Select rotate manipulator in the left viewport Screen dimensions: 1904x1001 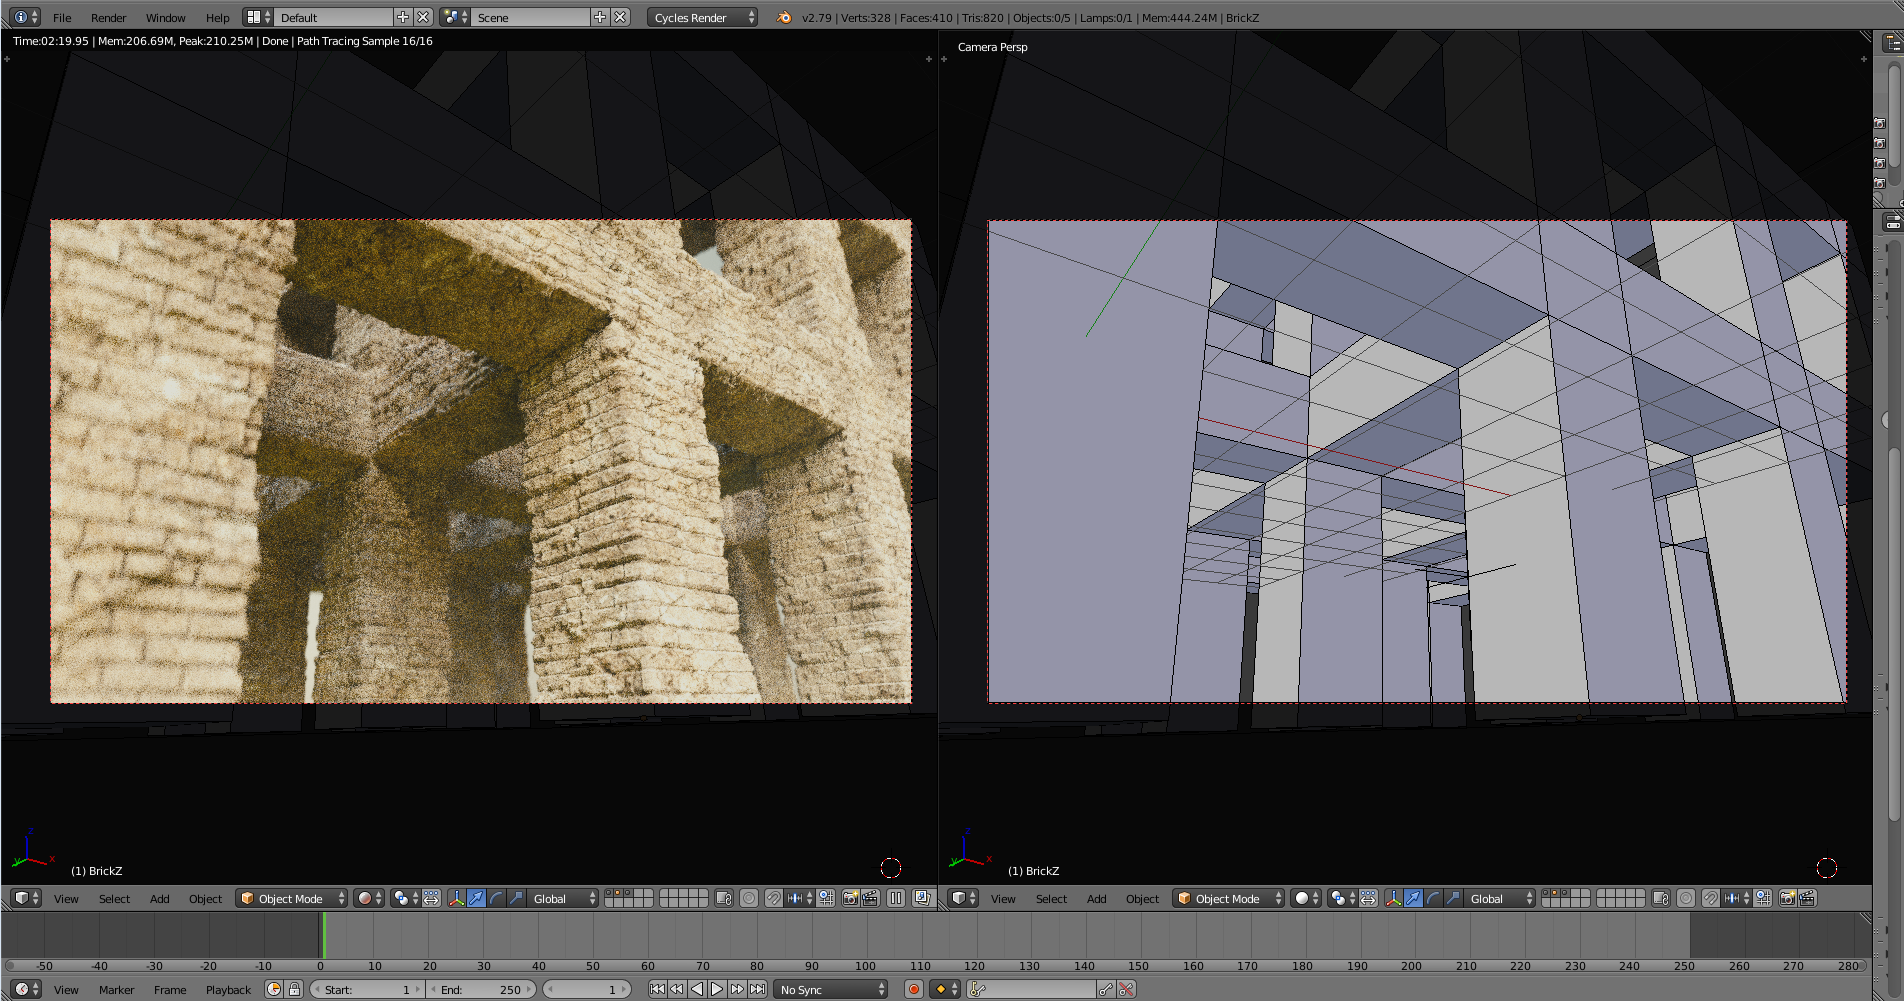click(496, 898)
